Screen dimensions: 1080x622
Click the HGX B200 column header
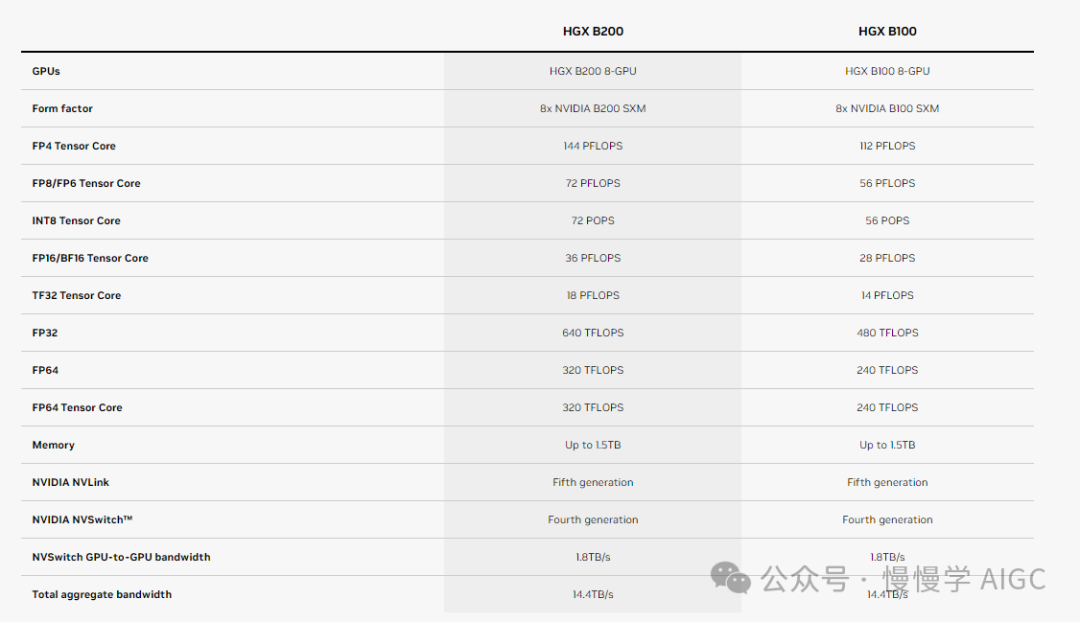[593, 31]
